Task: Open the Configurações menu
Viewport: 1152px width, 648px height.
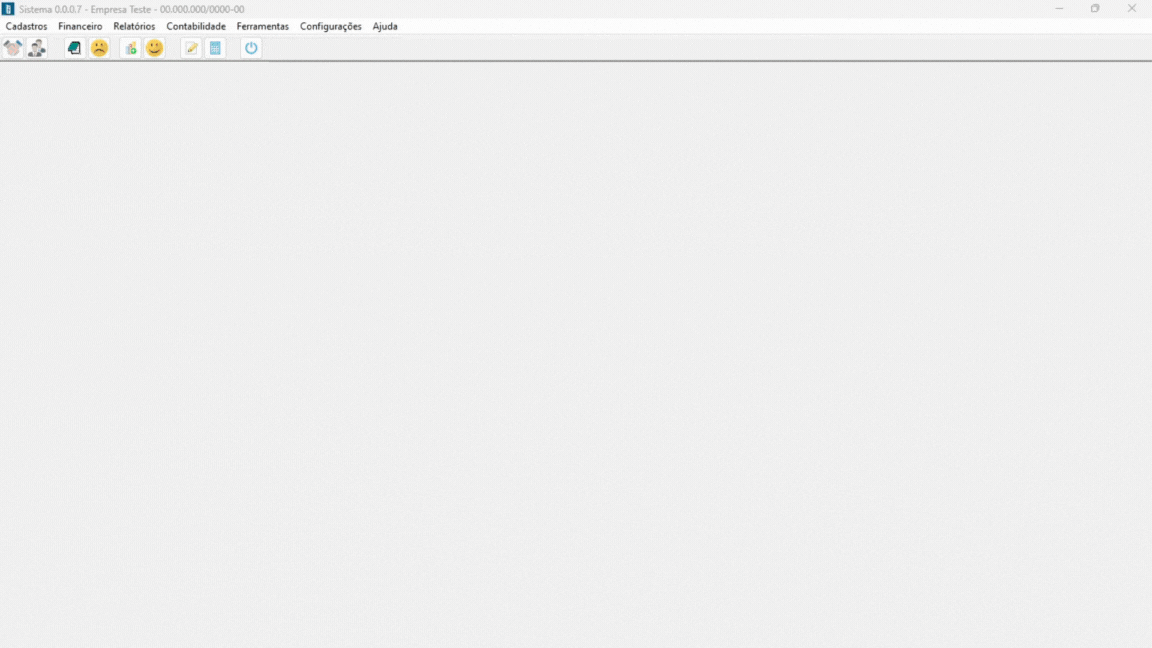Action: click(331, 26)
